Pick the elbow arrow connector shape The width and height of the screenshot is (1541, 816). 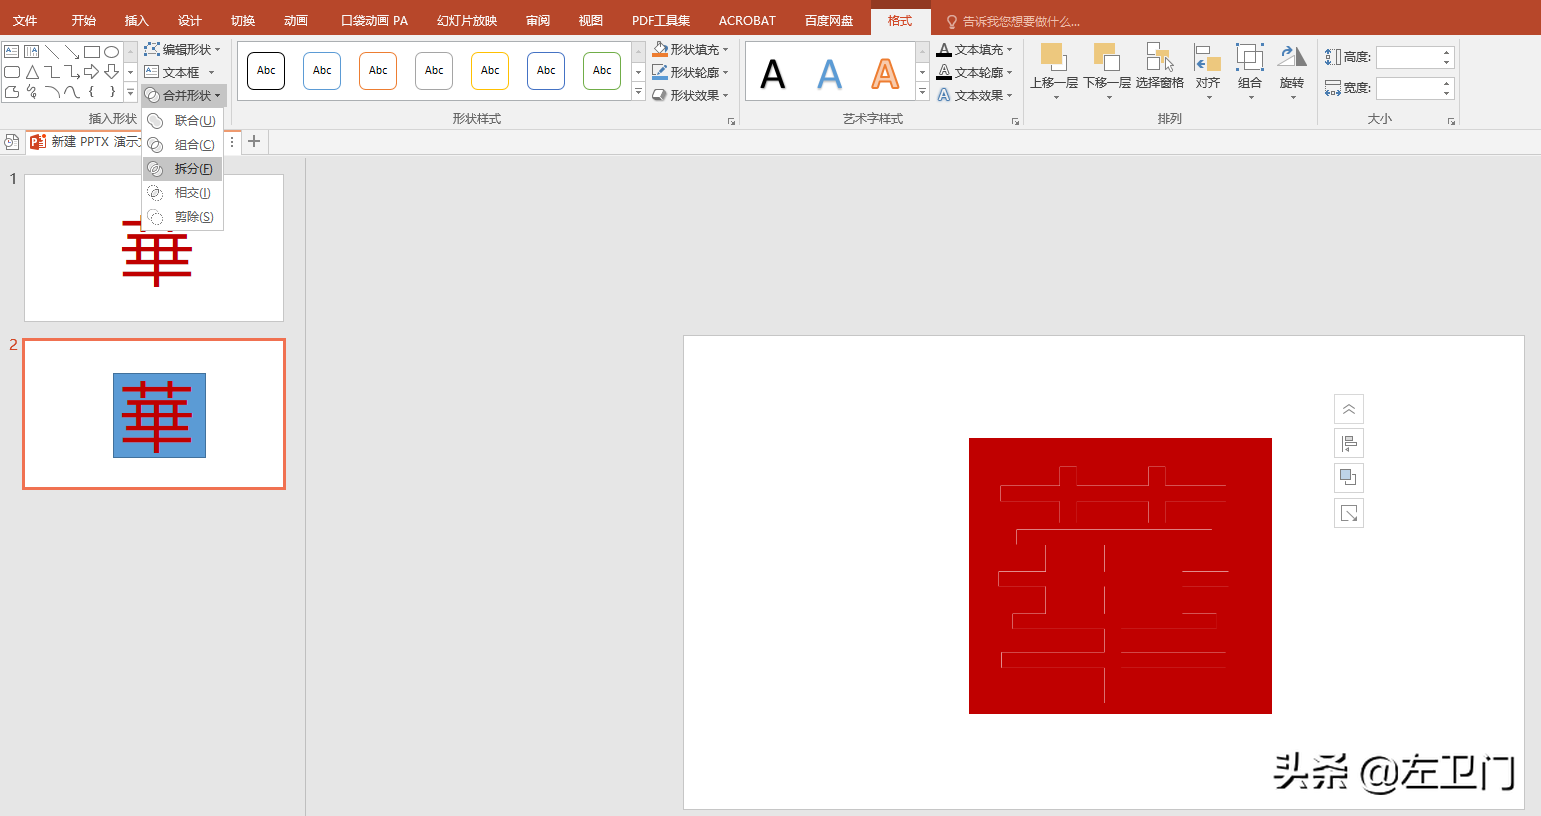tap(72, 71)
